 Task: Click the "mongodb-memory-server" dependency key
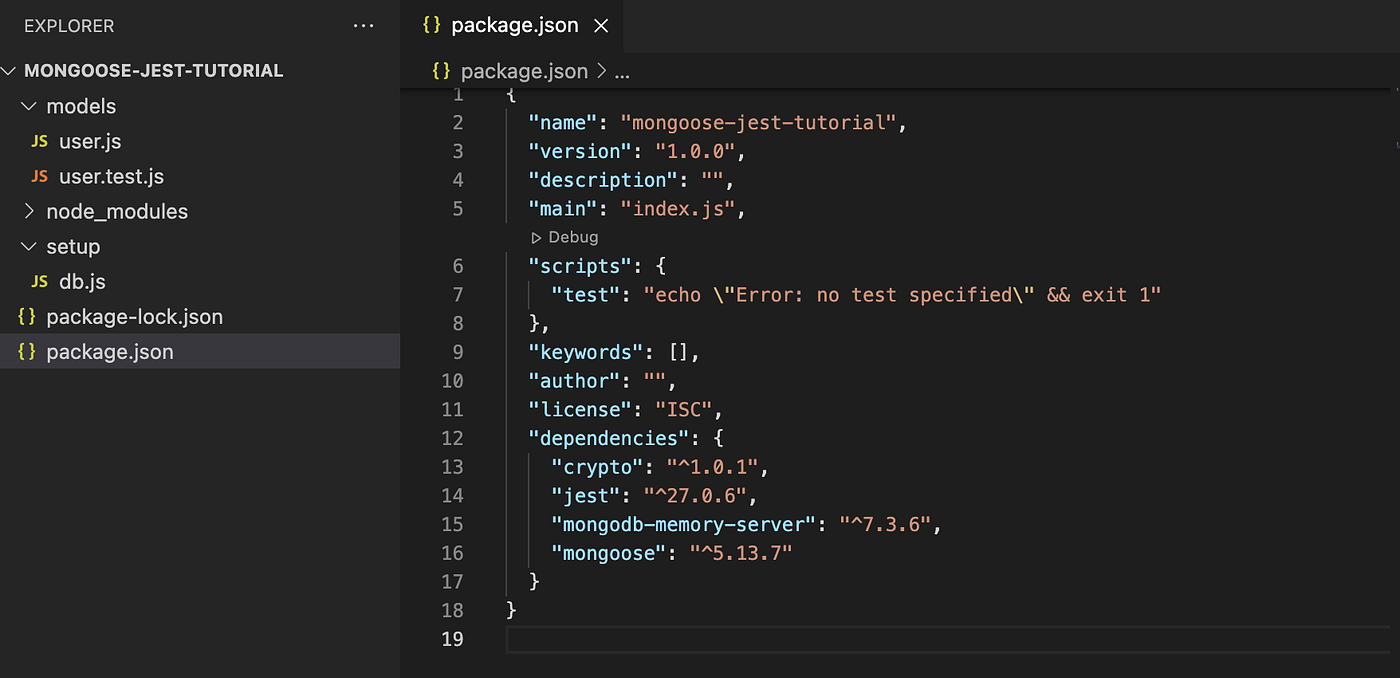[684, 525]
